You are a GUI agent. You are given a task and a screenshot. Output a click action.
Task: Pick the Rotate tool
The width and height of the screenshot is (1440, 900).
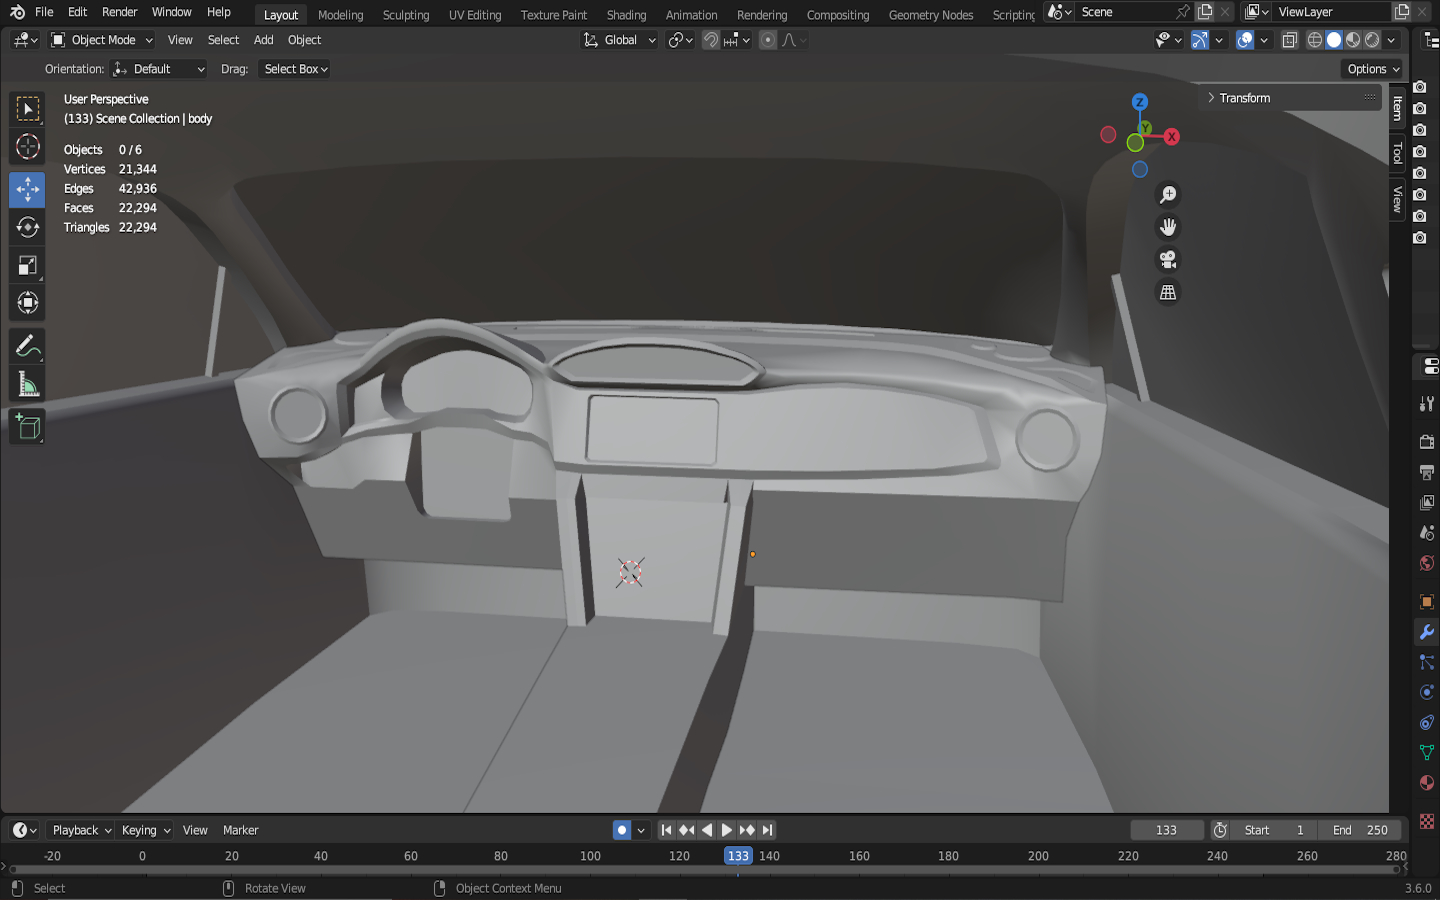(x=27, y=227)
